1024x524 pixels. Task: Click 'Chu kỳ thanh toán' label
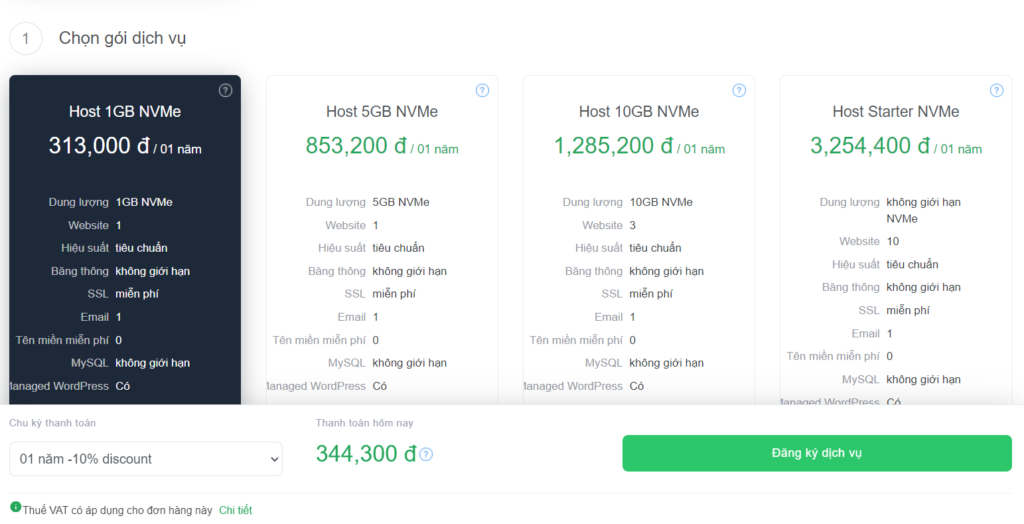52,423
